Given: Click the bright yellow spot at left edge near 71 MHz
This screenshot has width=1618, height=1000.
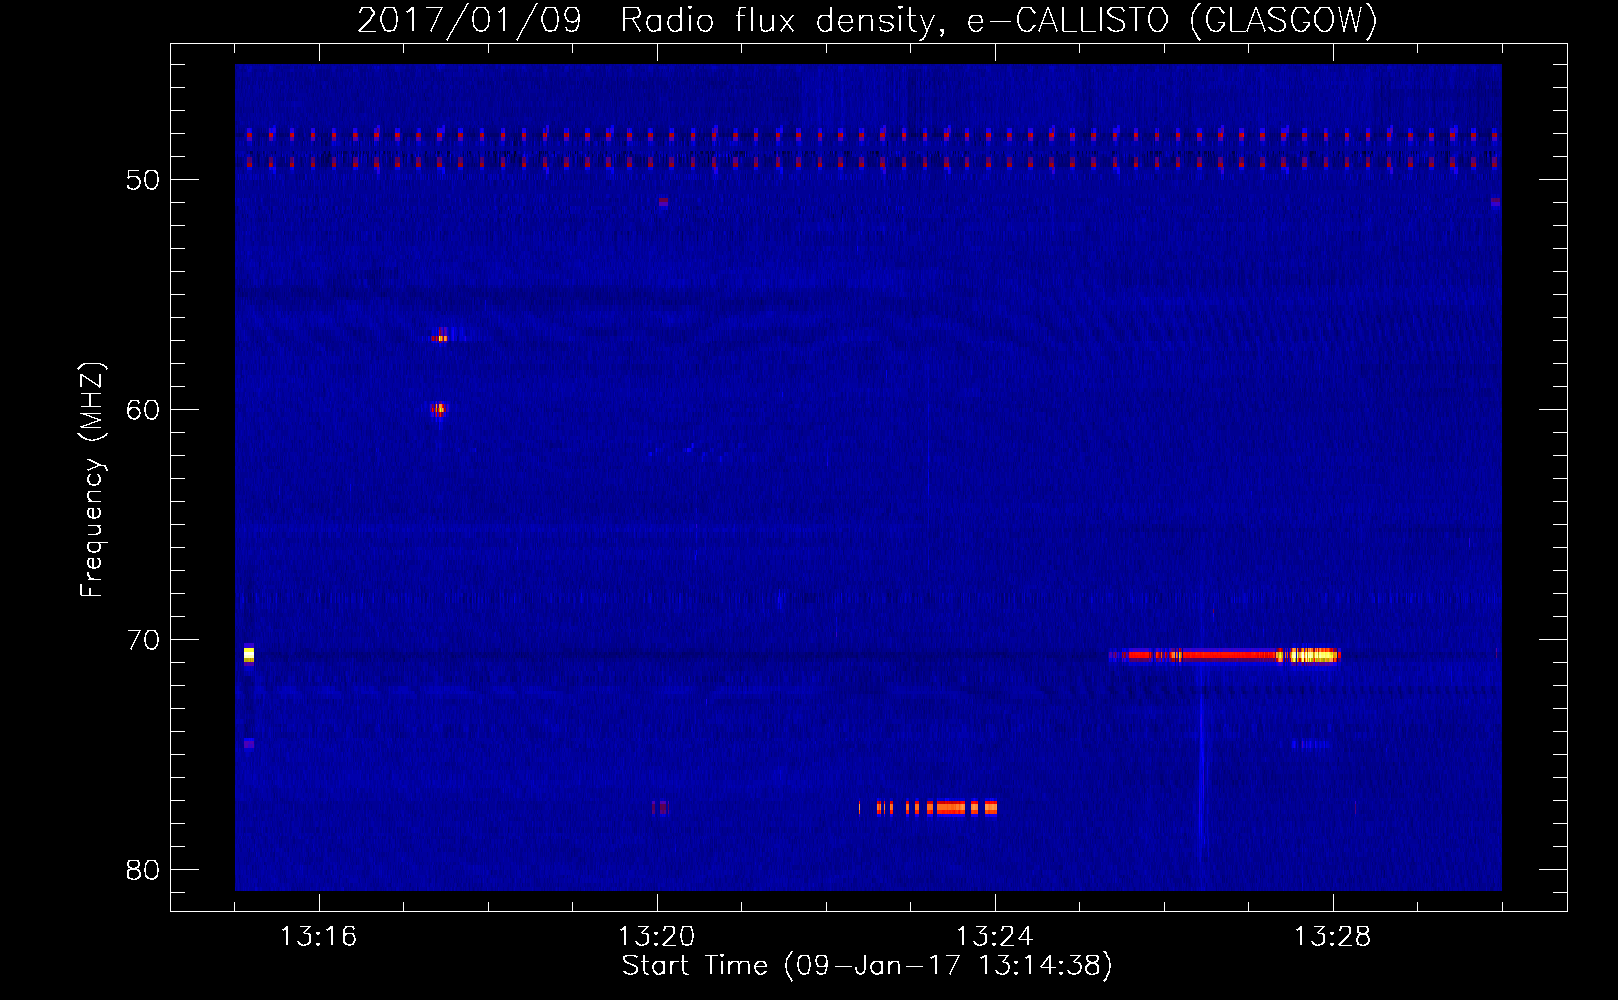Looking at the screenshot, I should (x=249, y=655).
